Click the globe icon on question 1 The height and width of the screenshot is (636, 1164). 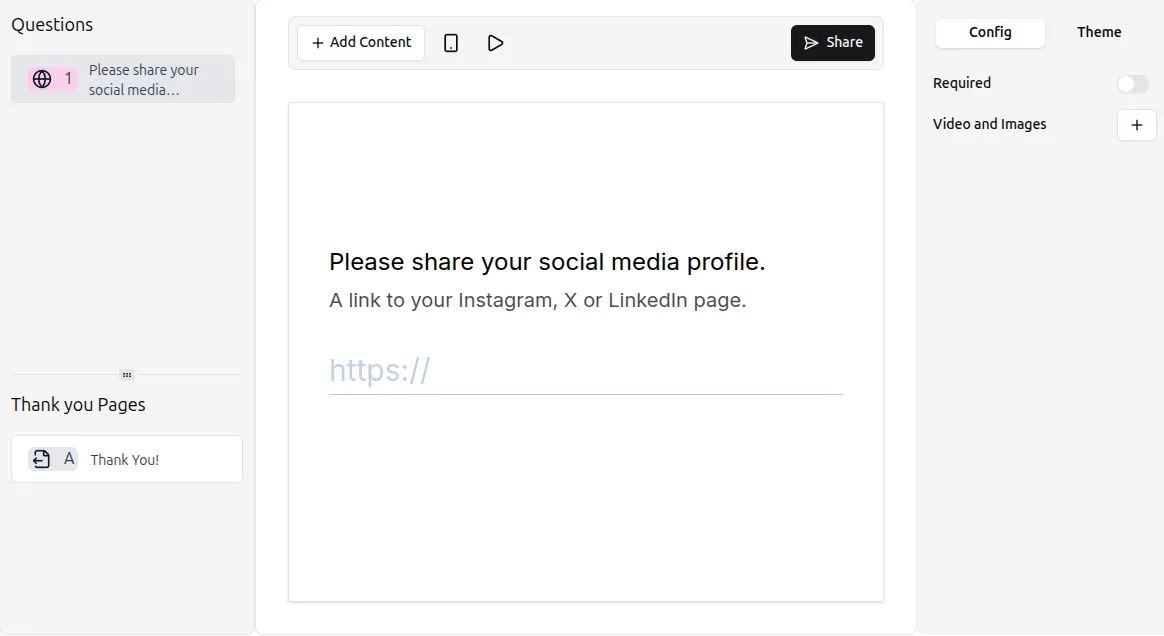(x=42, y=79)
